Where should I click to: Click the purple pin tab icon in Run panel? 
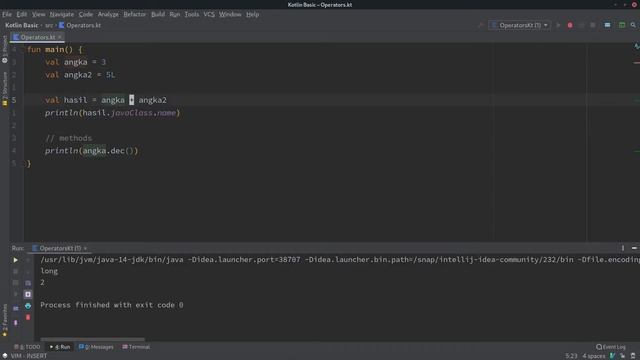click(x=16, y=322)
